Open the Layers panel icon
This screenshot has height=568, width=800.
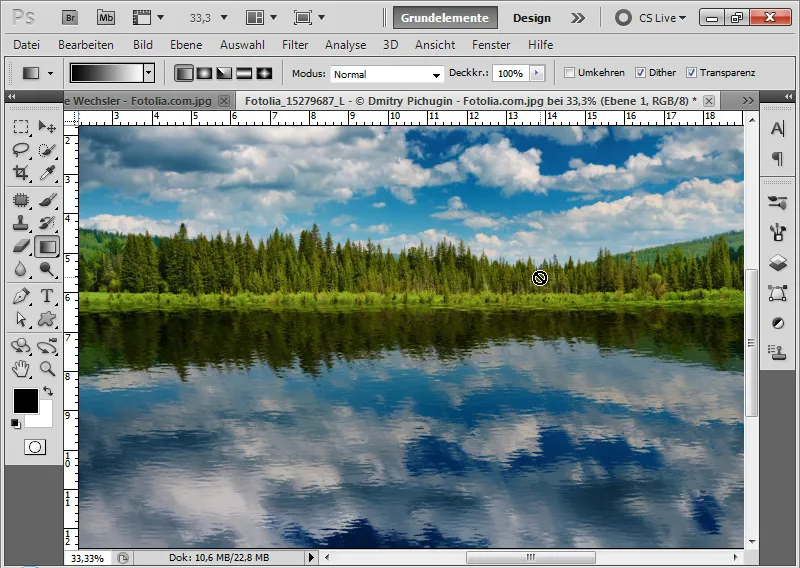[x=777, y=263]
